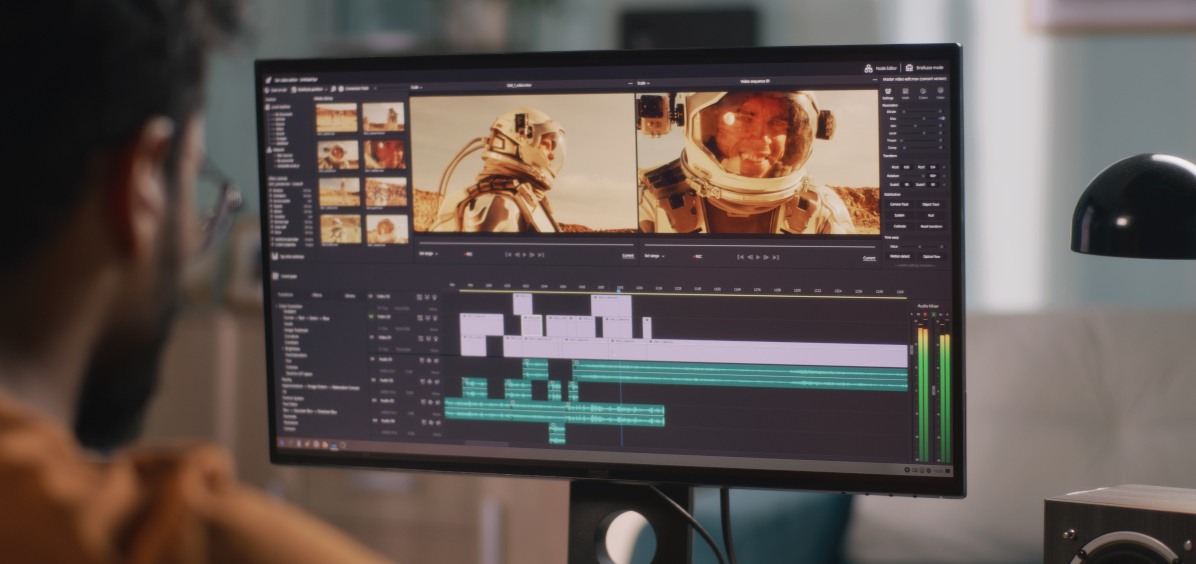Switch to Briefcase mode
The image size is (1196, 564).
(x=926, y=68)
